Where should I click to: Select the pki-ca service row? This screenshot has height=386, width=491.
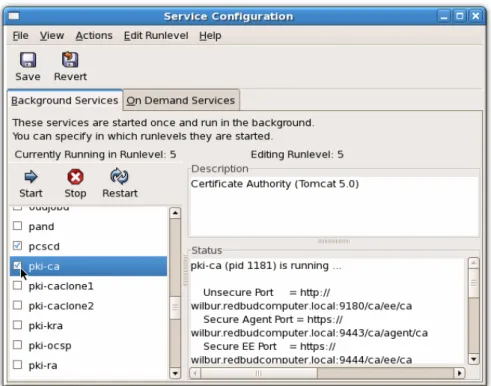click(88, 266)
